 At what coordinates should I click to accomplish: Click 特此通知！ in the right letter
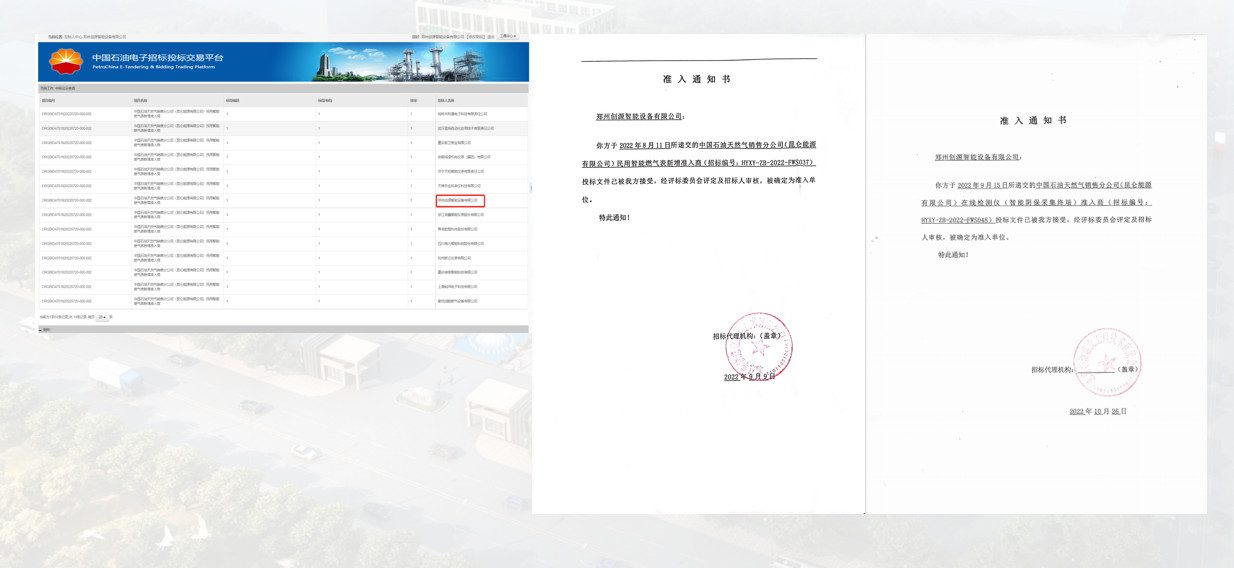(953, 255)
